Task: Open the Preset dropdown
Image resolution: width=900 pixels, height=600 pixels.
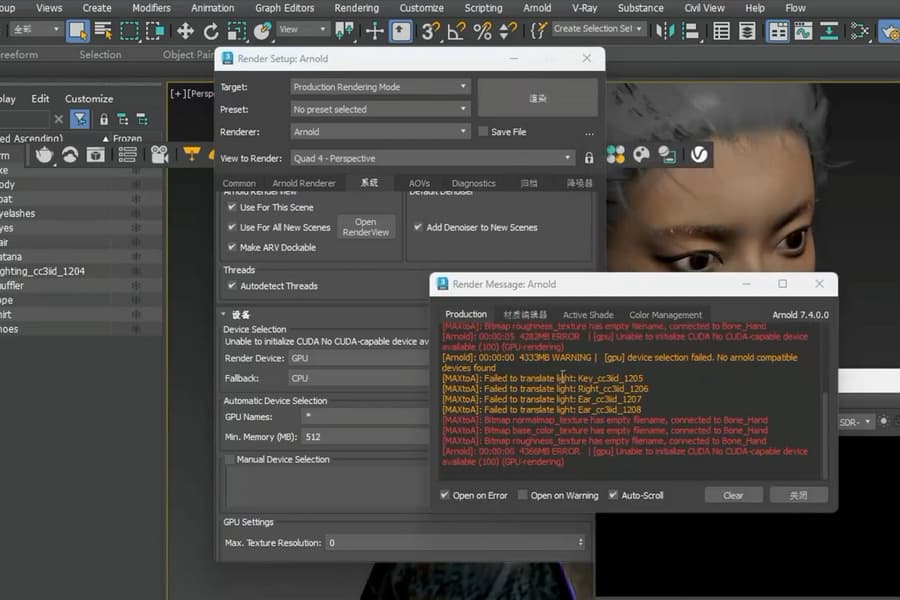Action: 380,109
